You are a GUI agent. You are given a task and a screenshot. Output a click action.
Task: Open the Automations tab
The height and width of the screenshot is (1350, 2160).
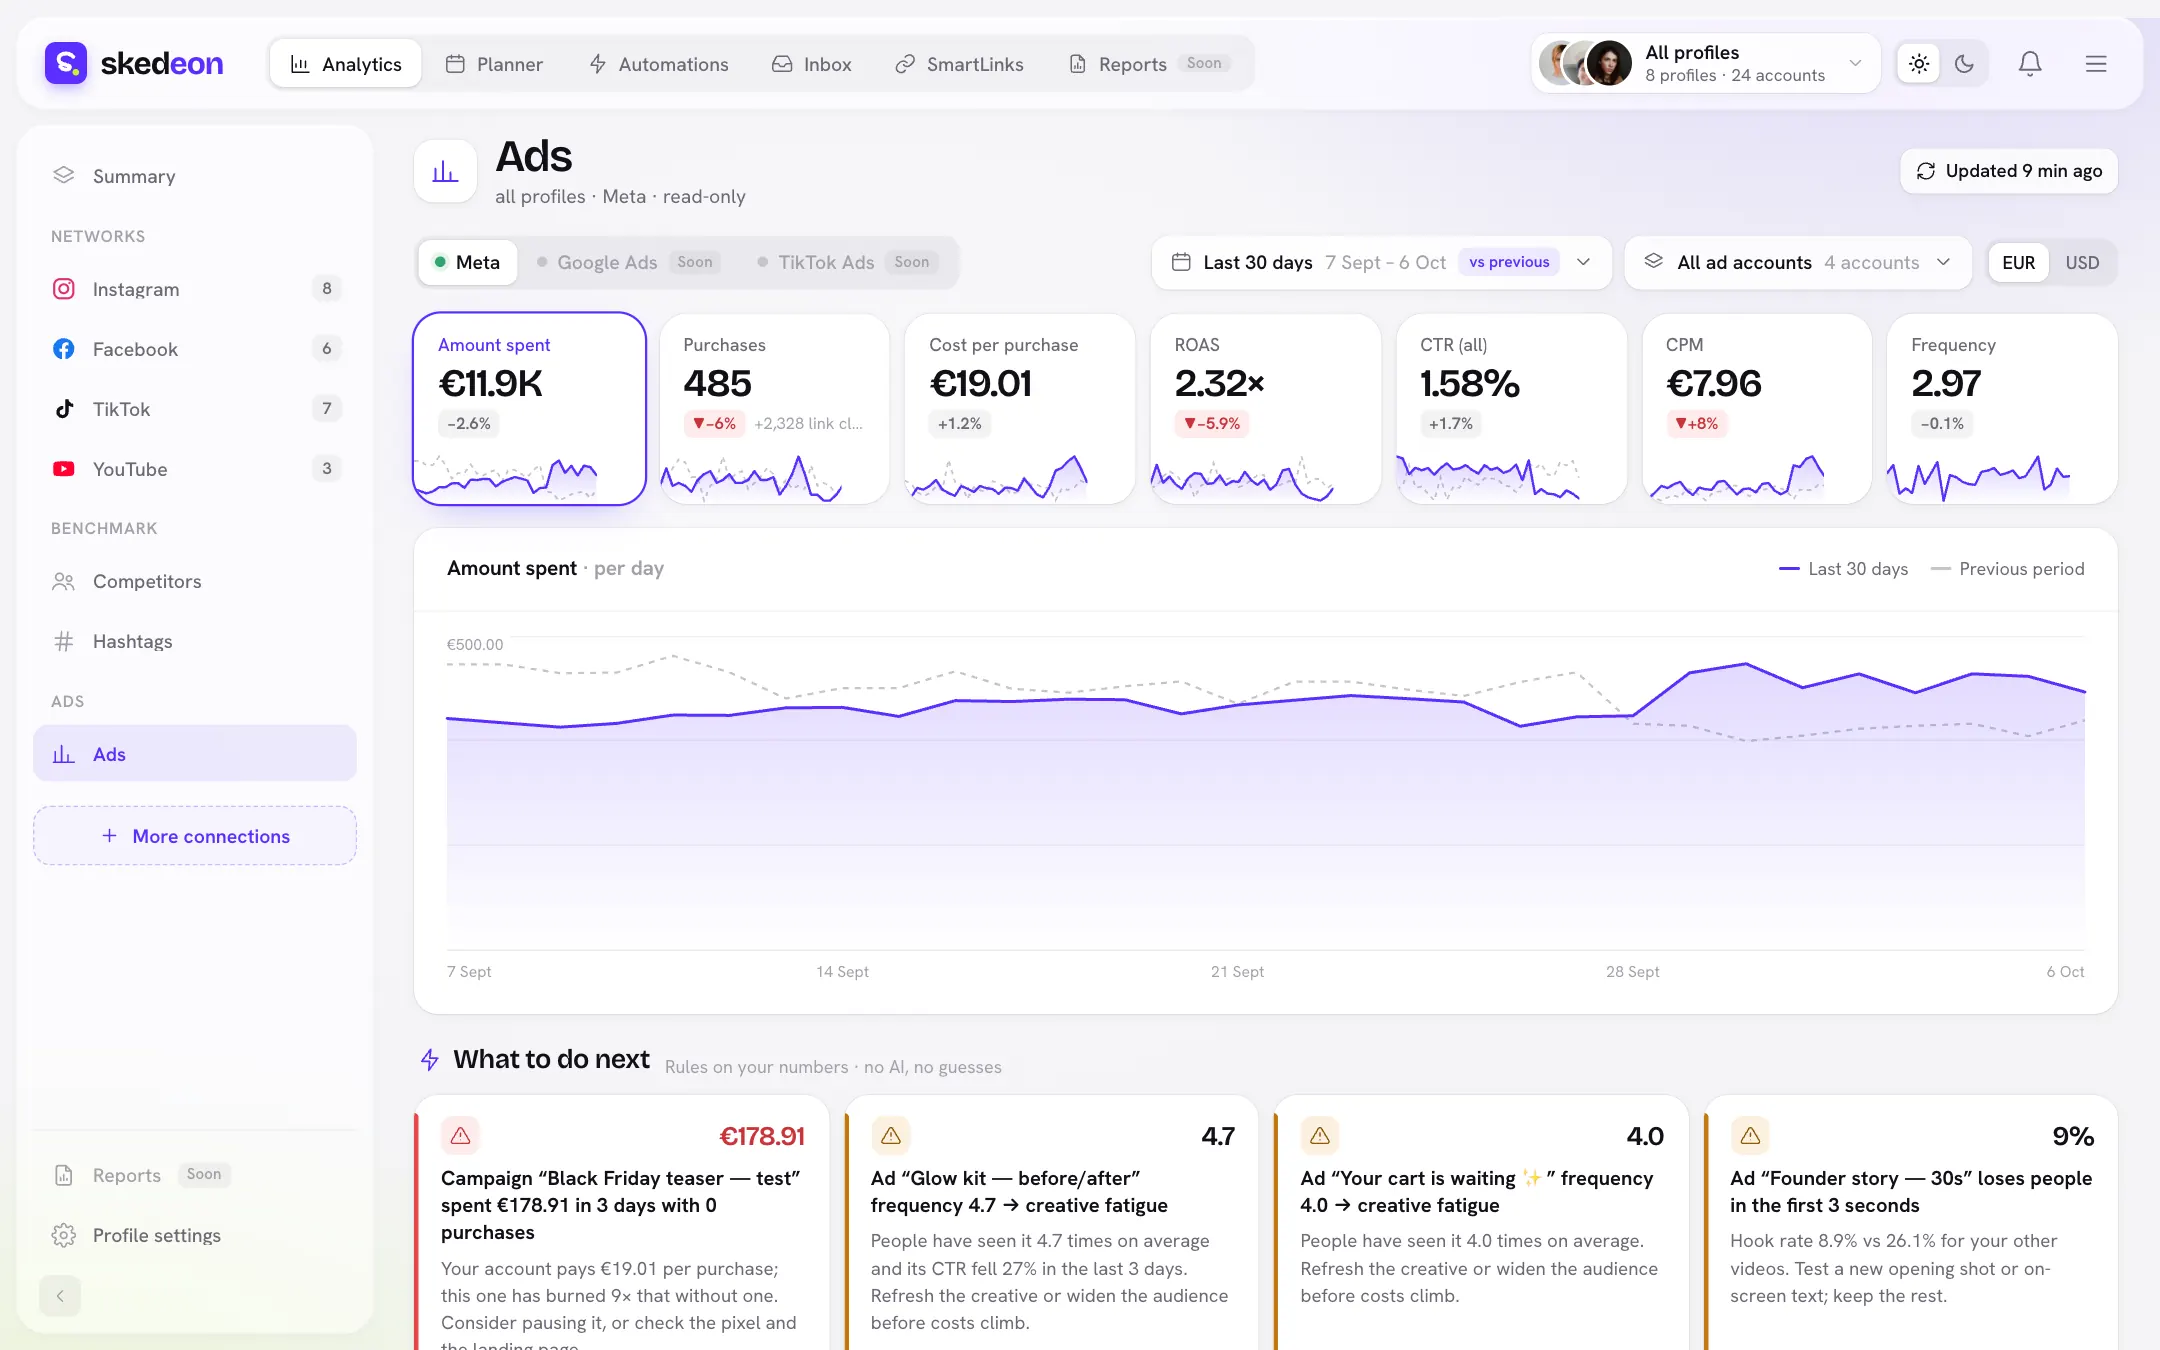(659, 64)
